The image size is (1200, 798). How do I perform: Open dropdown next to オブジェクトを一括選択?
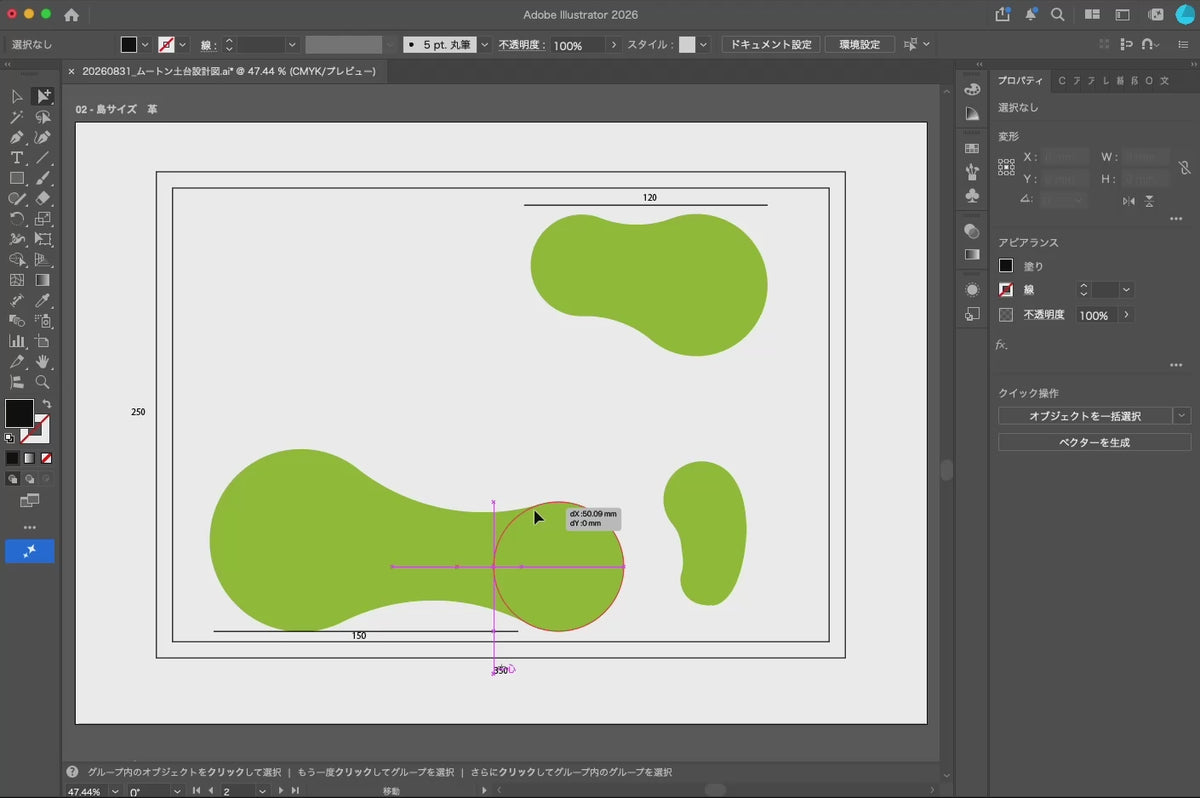pyautogui.click(x=1182, y=416)
